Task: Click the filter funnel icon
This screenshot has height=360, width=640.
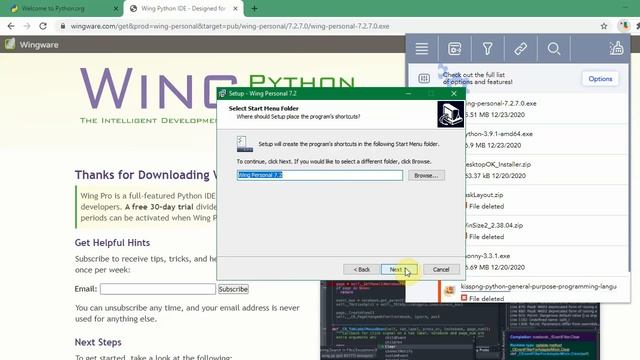Action: 487,49
